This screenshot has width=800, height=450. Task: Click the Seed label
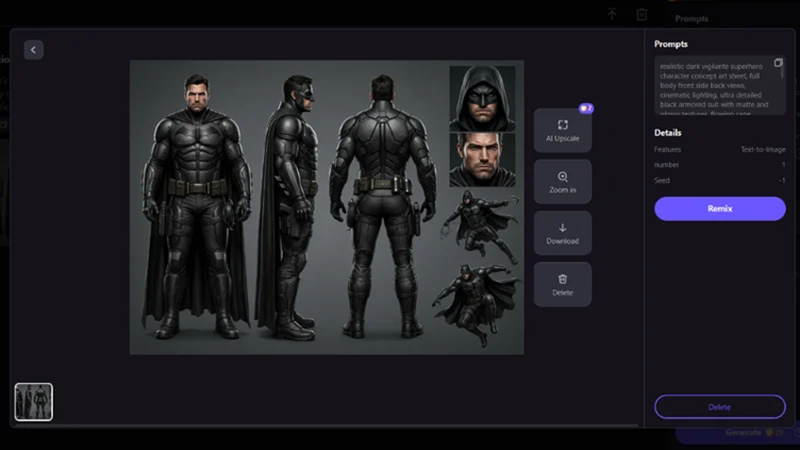click(662, 180)
